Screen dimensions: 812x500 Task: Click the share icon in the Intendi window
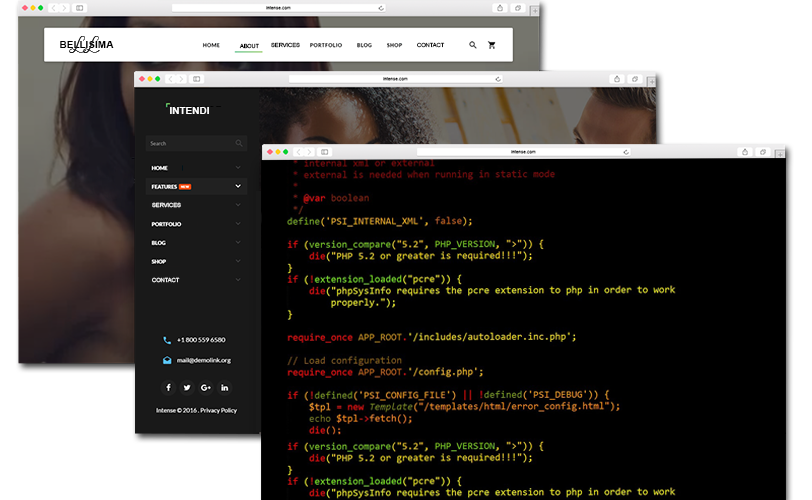click(617, 79)
